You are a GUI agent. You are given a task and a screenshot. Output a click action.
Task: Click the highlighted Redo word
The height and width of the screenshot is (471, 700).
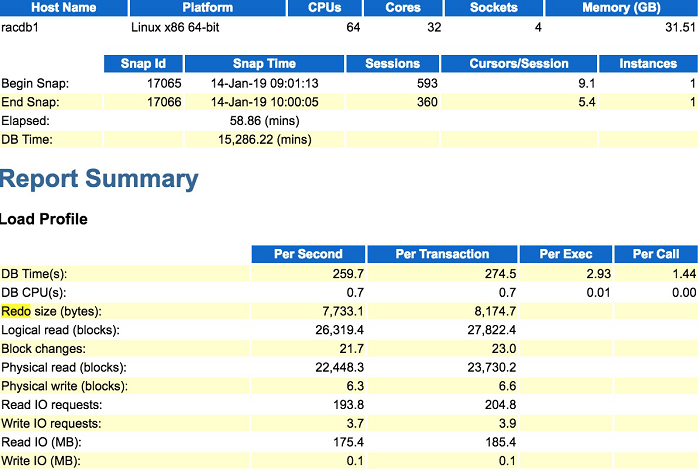click(x=16, y=311)
